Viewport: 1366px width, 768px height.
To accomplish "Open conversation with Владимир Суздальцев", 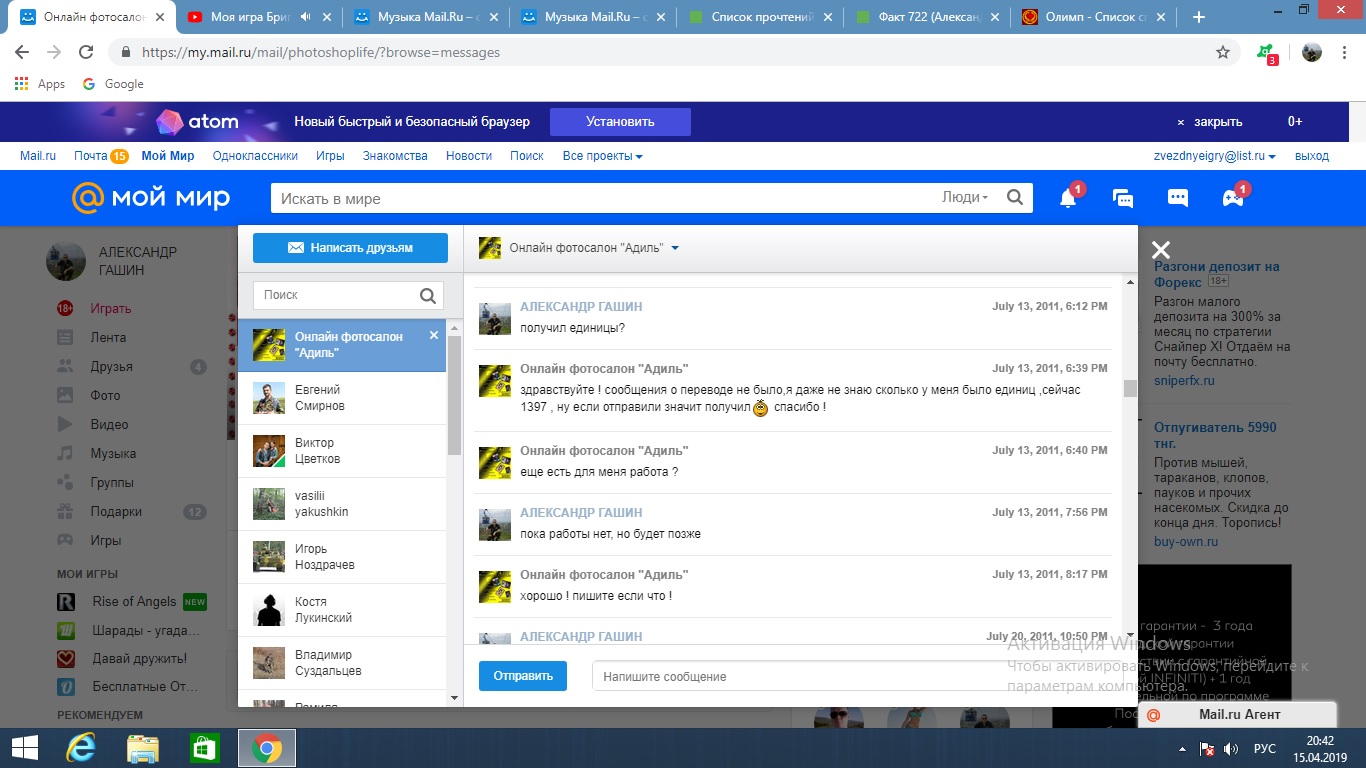I will point(342,663).
